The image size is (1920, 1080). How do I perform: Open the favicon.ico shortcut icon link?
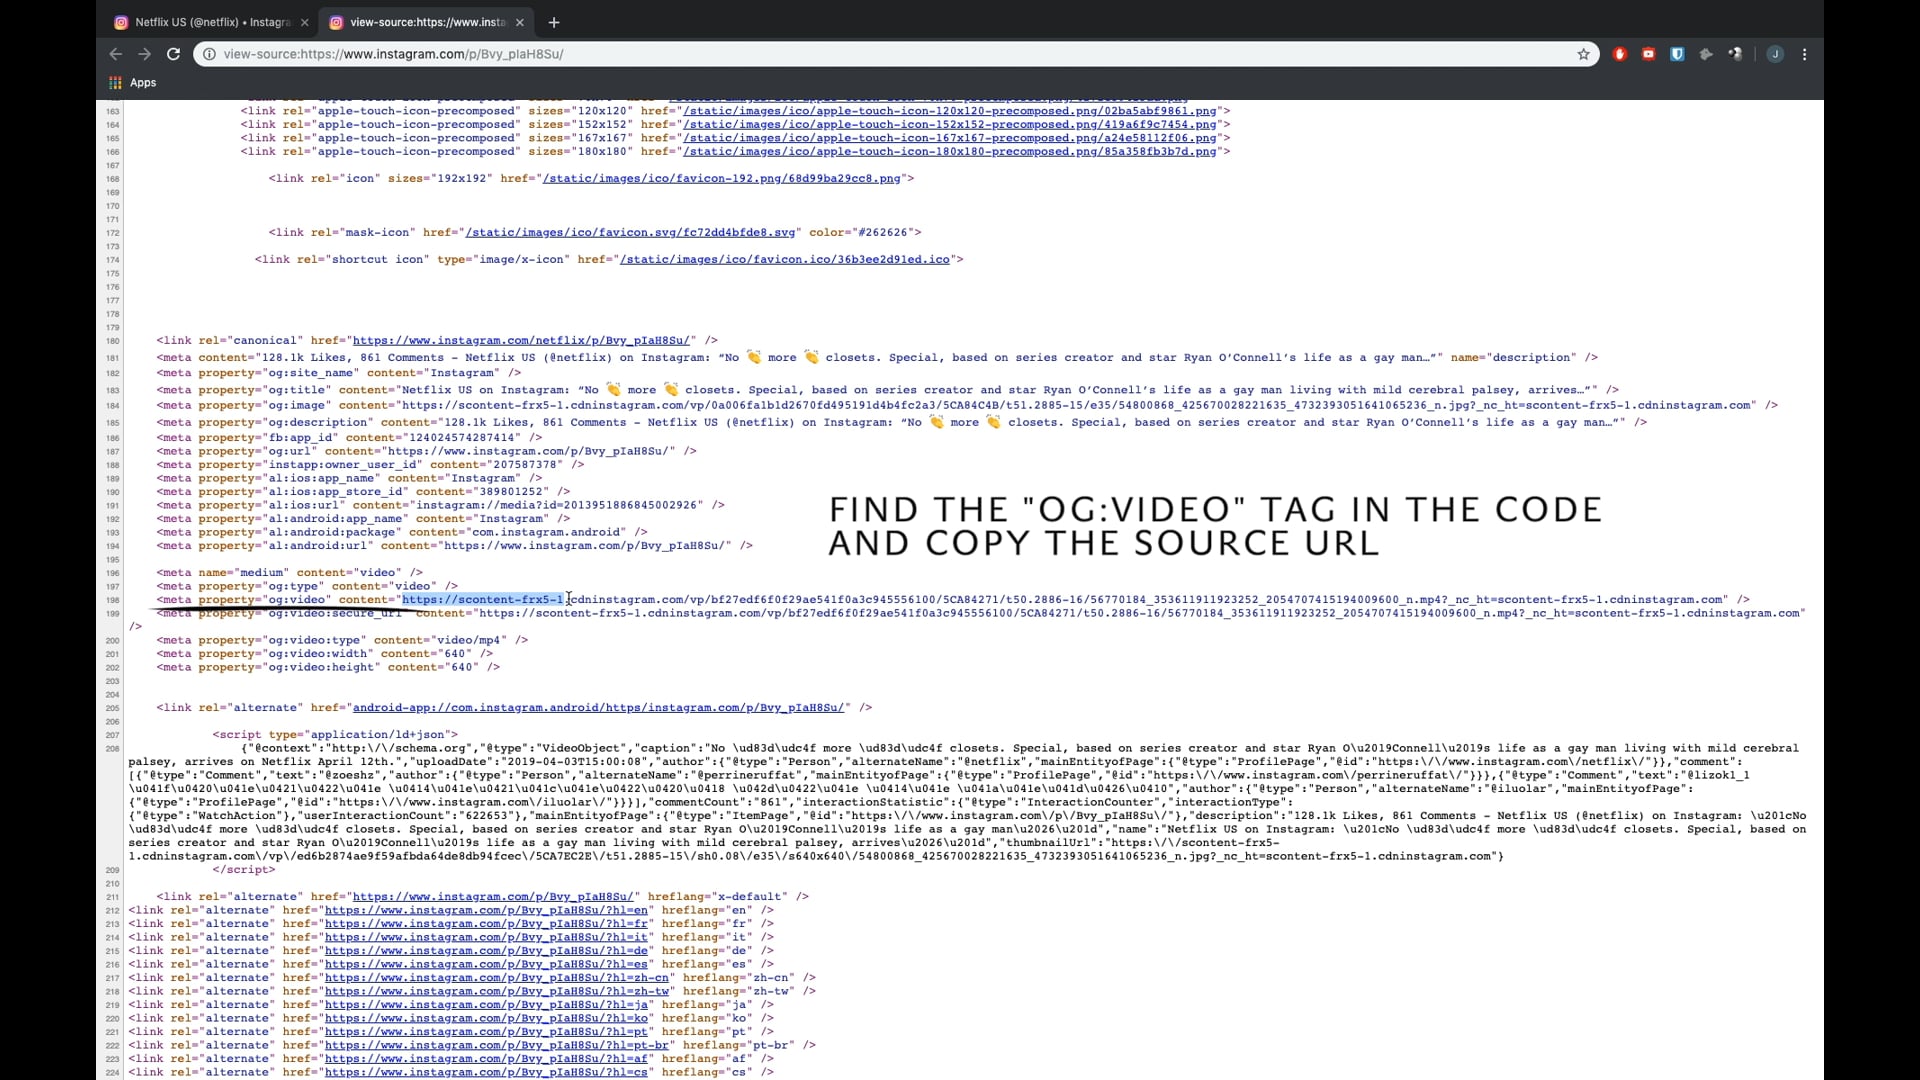(x=785, y=260)
